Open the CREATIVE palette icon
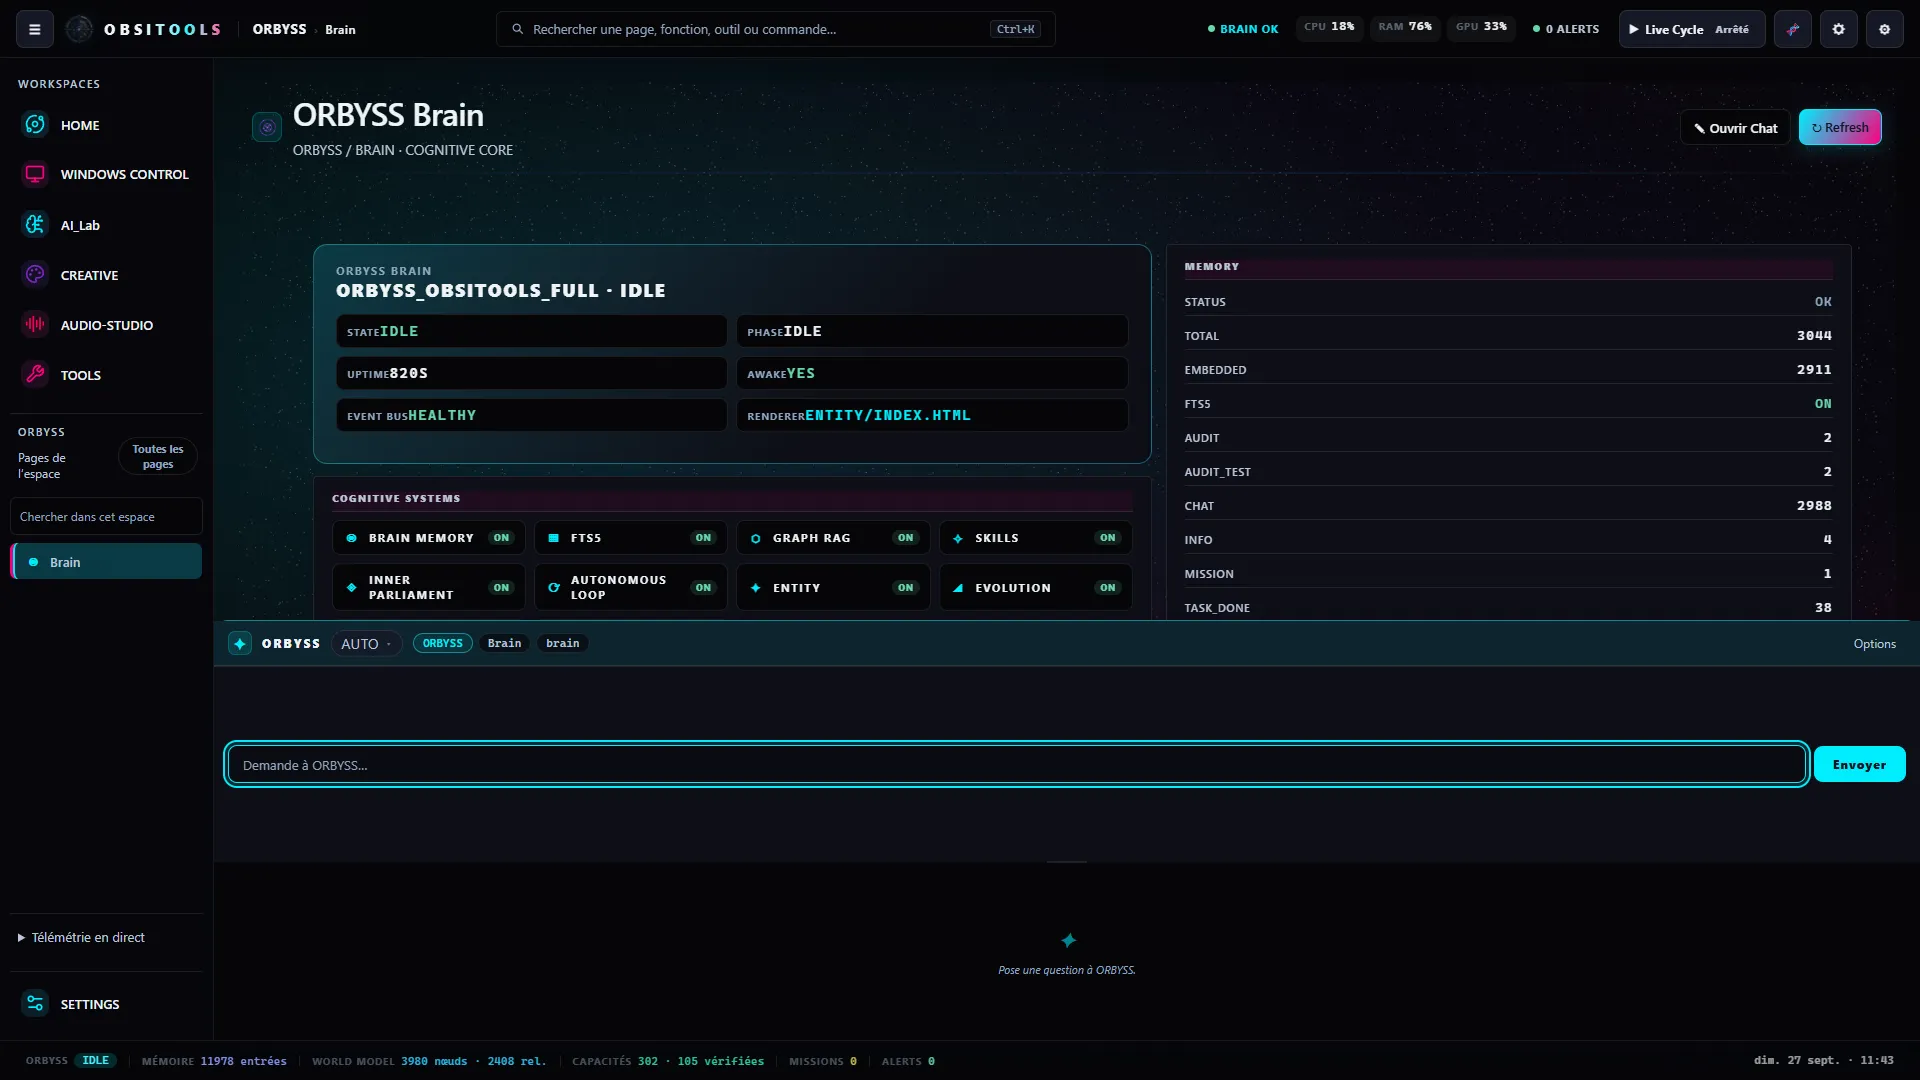 pos(35,275)
